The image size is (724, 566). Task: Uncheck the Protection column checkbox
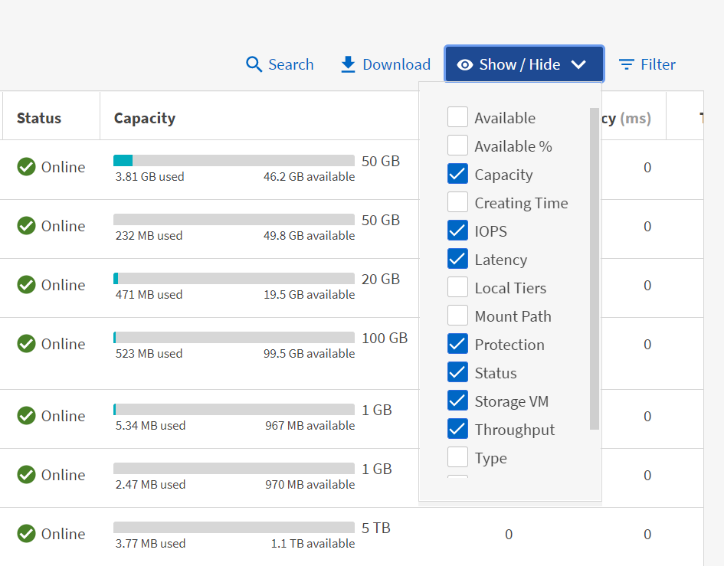pos(458,343)
